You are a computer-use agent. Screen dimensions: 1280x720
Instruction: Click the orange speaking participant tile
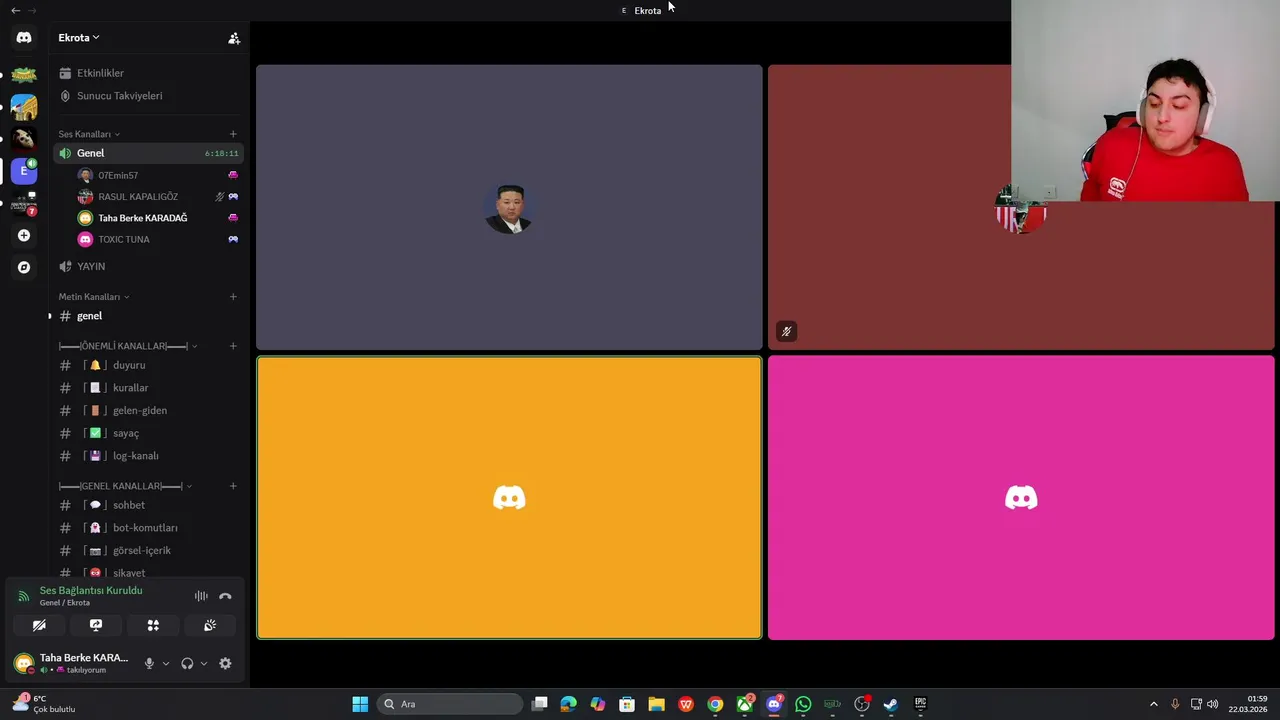point(509,497)
